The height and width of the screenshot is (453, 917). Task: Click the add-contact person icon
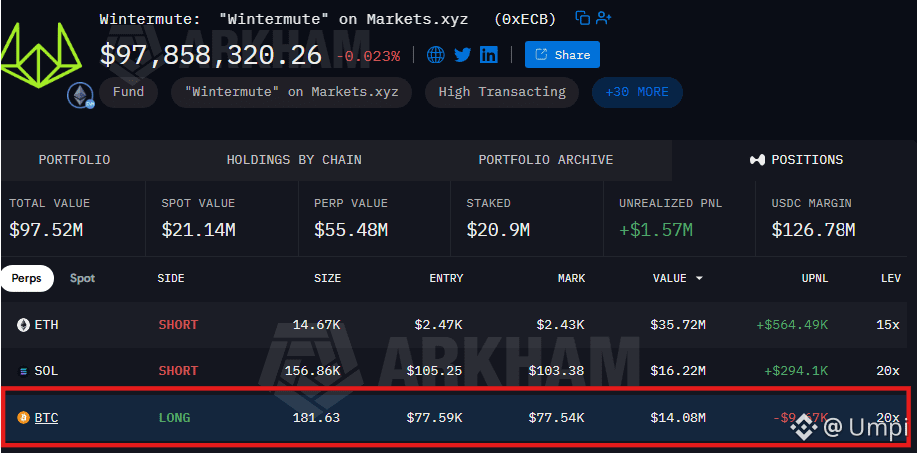point(604,18)
